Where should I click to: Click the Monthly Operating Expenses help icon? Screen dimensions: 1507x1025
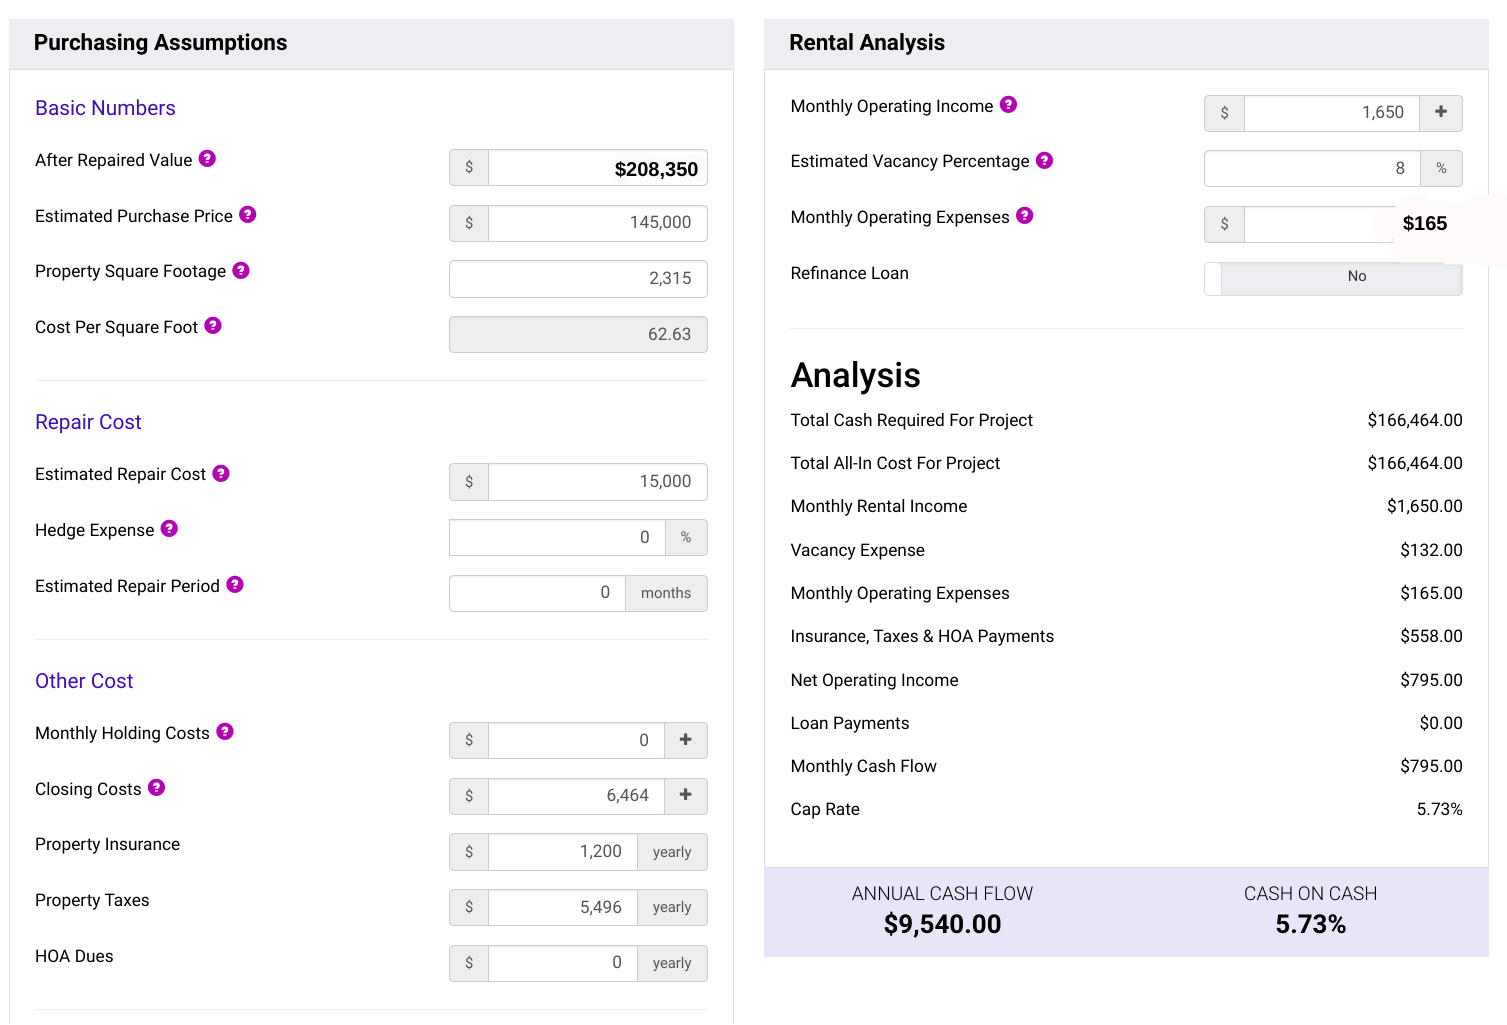click(x=1025, y=216)
